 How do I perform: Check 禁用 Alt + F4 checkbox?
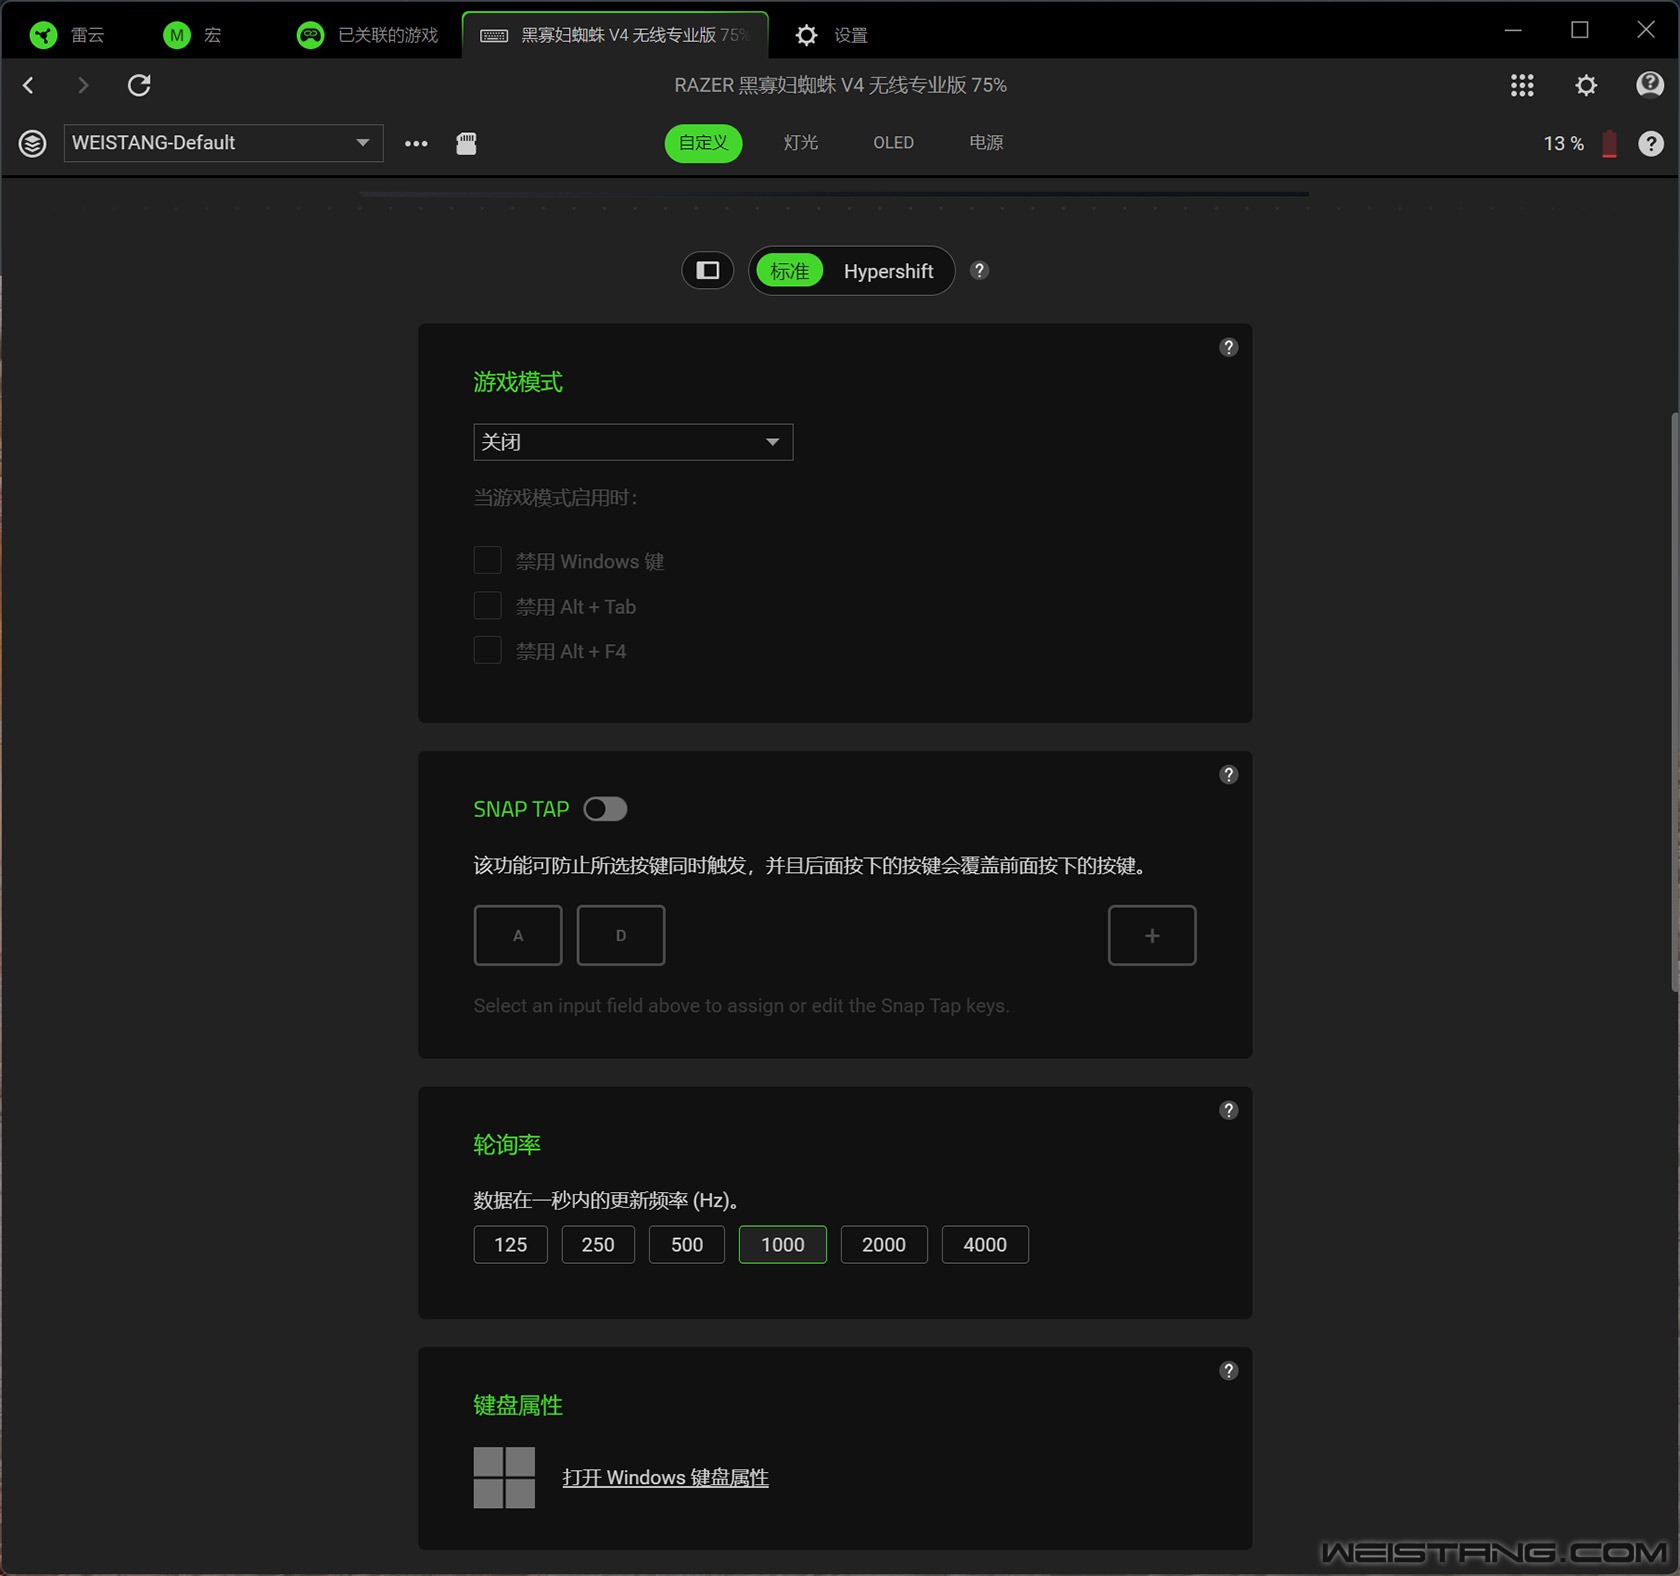pos(487,650)
